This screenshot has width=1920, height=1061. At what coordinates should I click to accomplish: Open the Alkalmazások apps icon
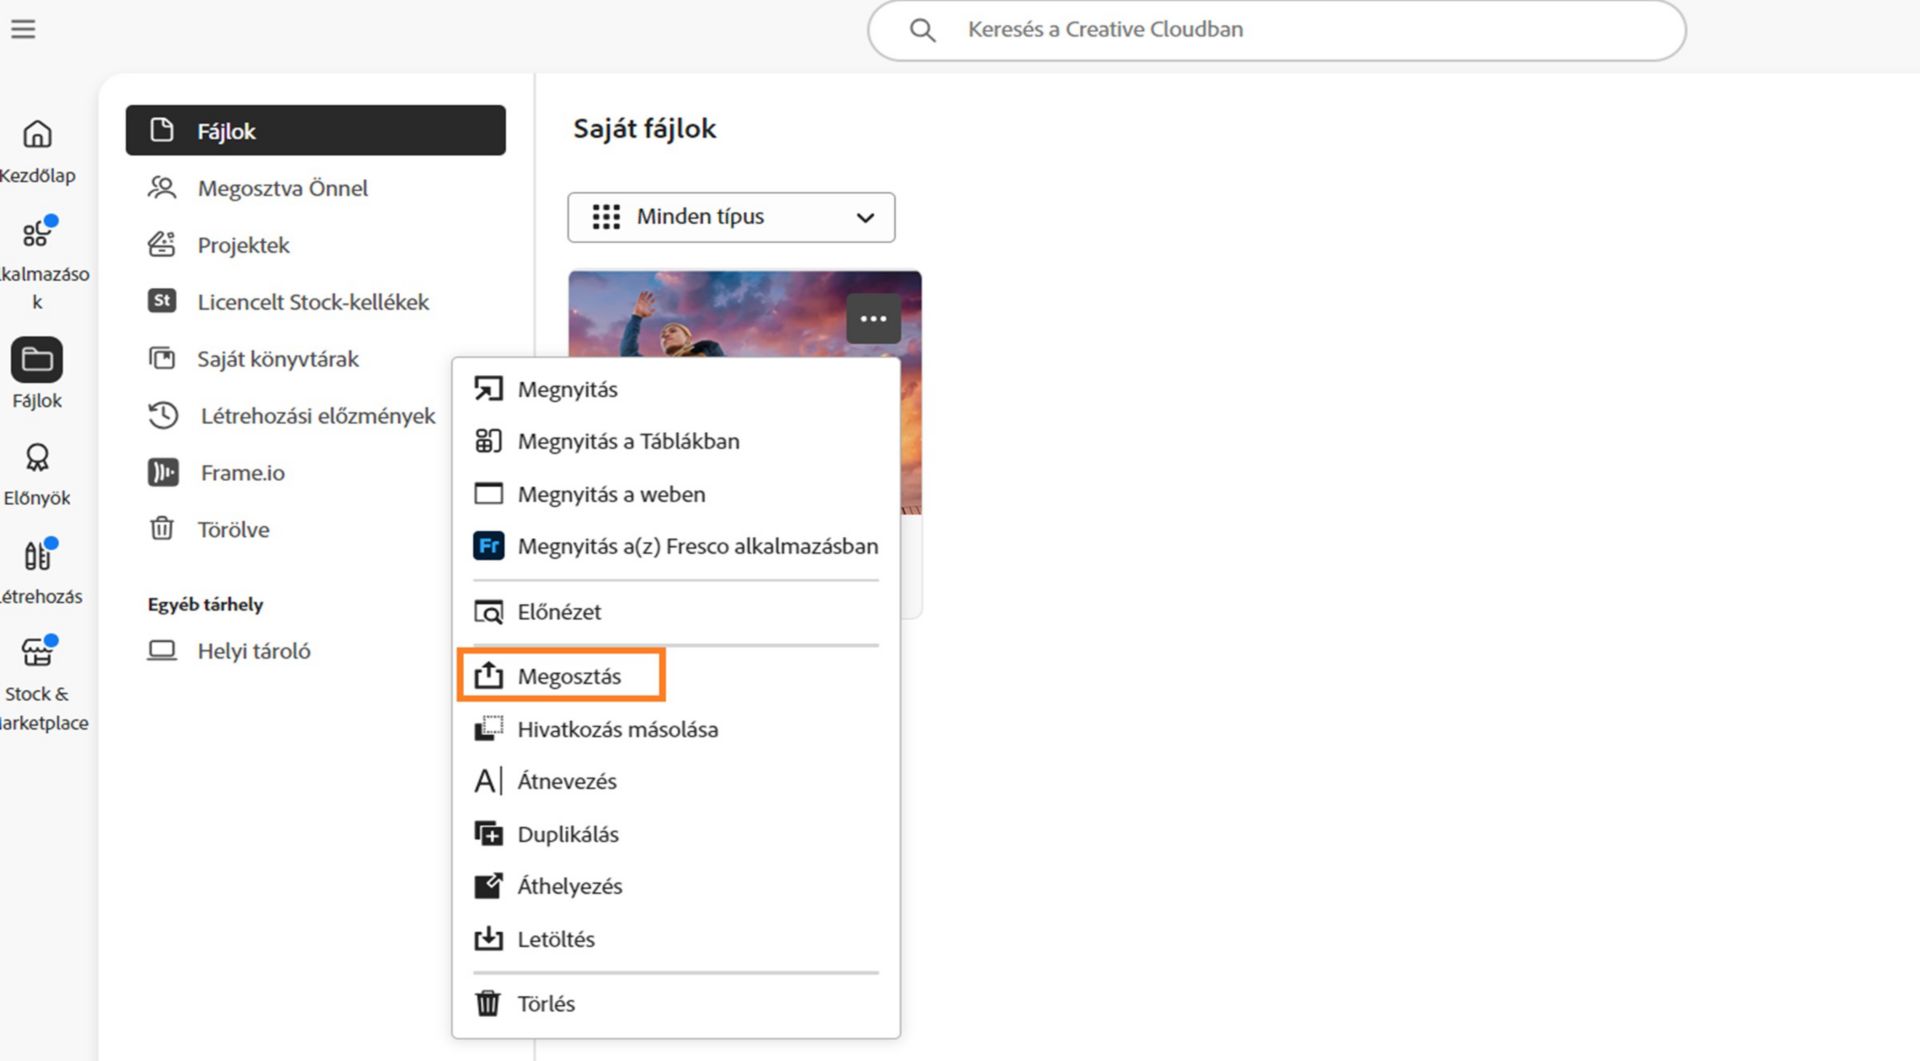37,232
